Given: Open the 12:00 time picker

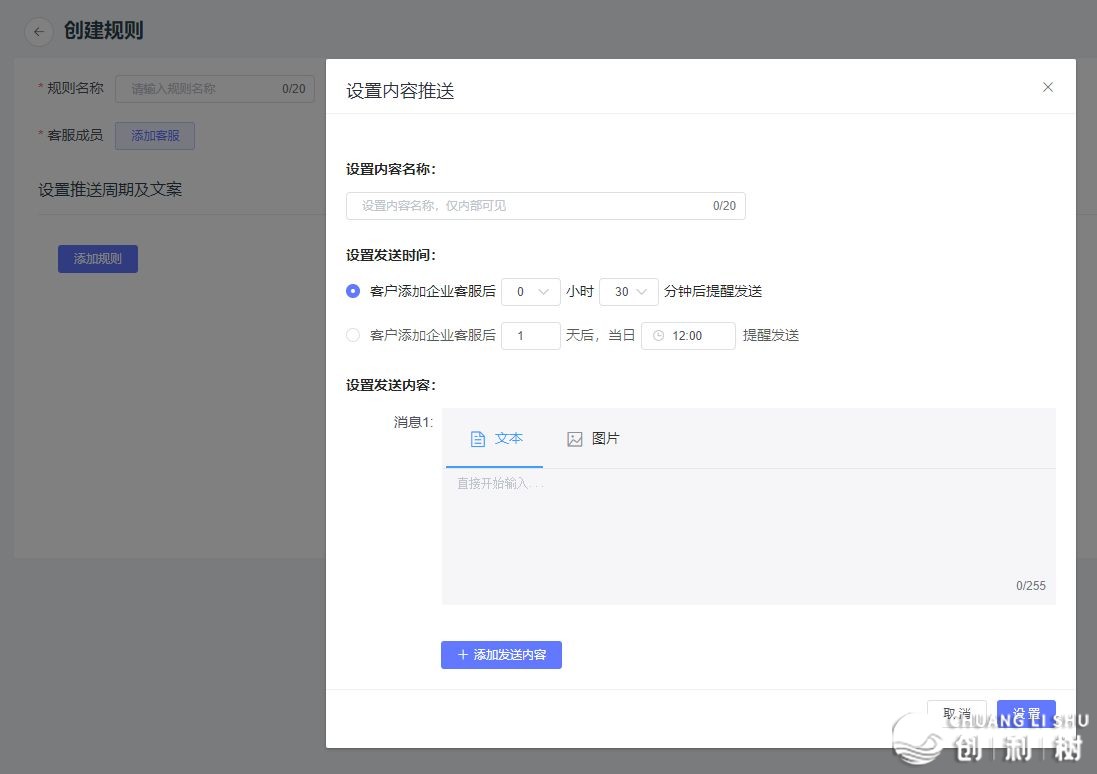Looking at the screenshot, I should [x=688, y=336].
